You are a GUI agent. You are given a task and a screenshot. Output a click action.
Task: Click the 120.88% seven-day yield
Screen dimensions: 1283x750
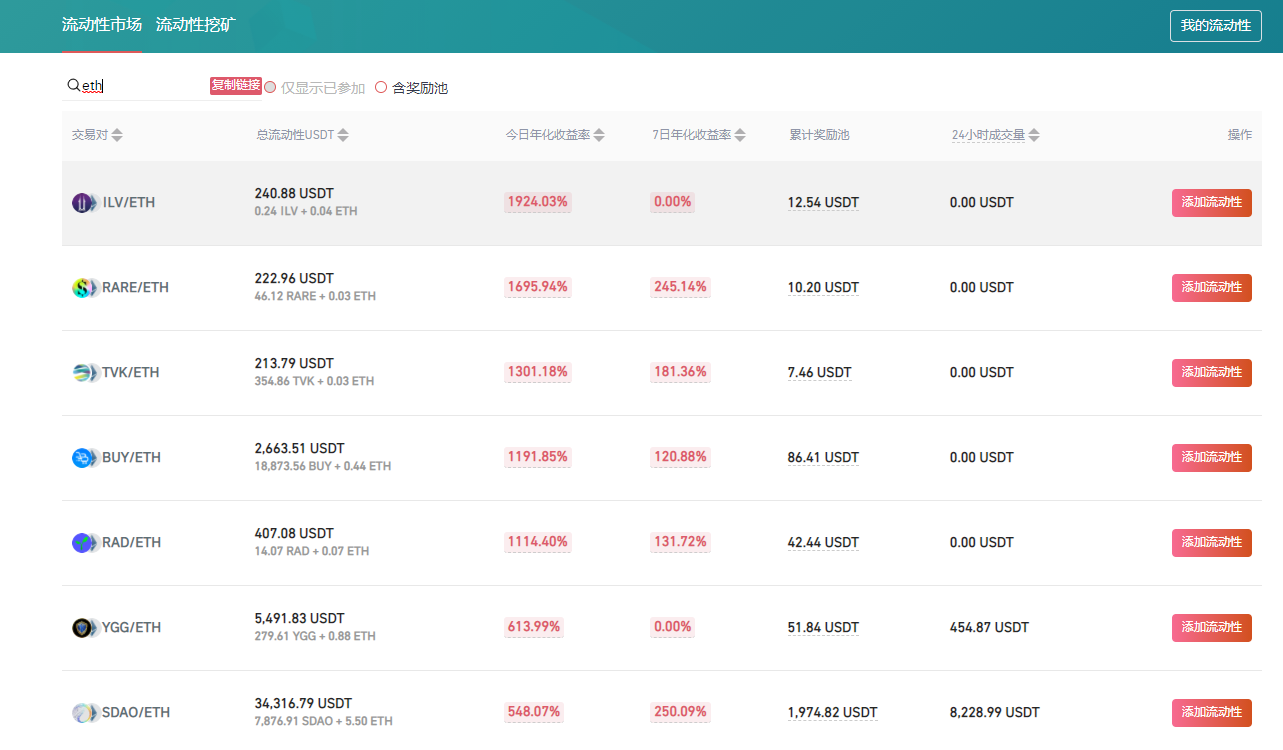(x=680, y=457)
